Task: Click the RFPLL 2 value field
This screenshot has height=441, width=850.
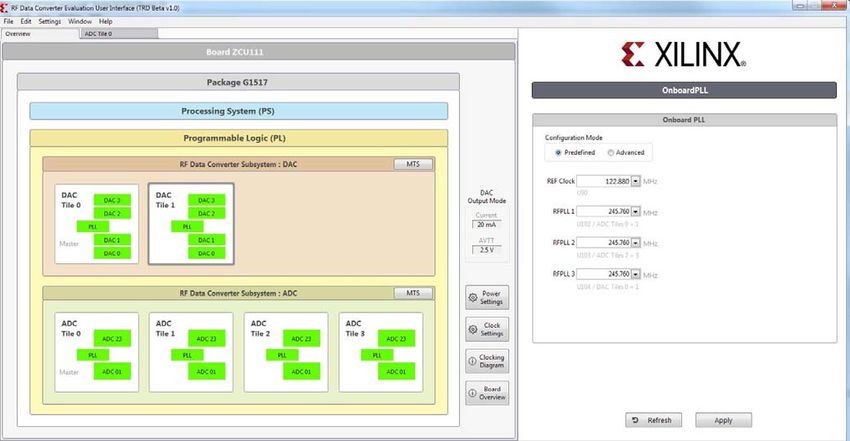Action: 603,242
